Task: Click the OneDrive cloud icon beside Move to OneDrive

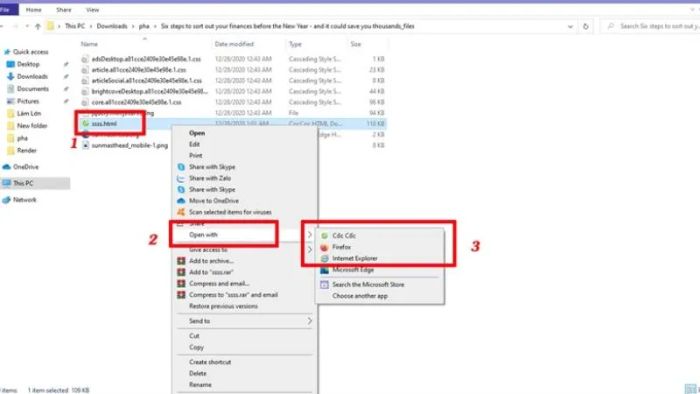Action: click(181, 201)
